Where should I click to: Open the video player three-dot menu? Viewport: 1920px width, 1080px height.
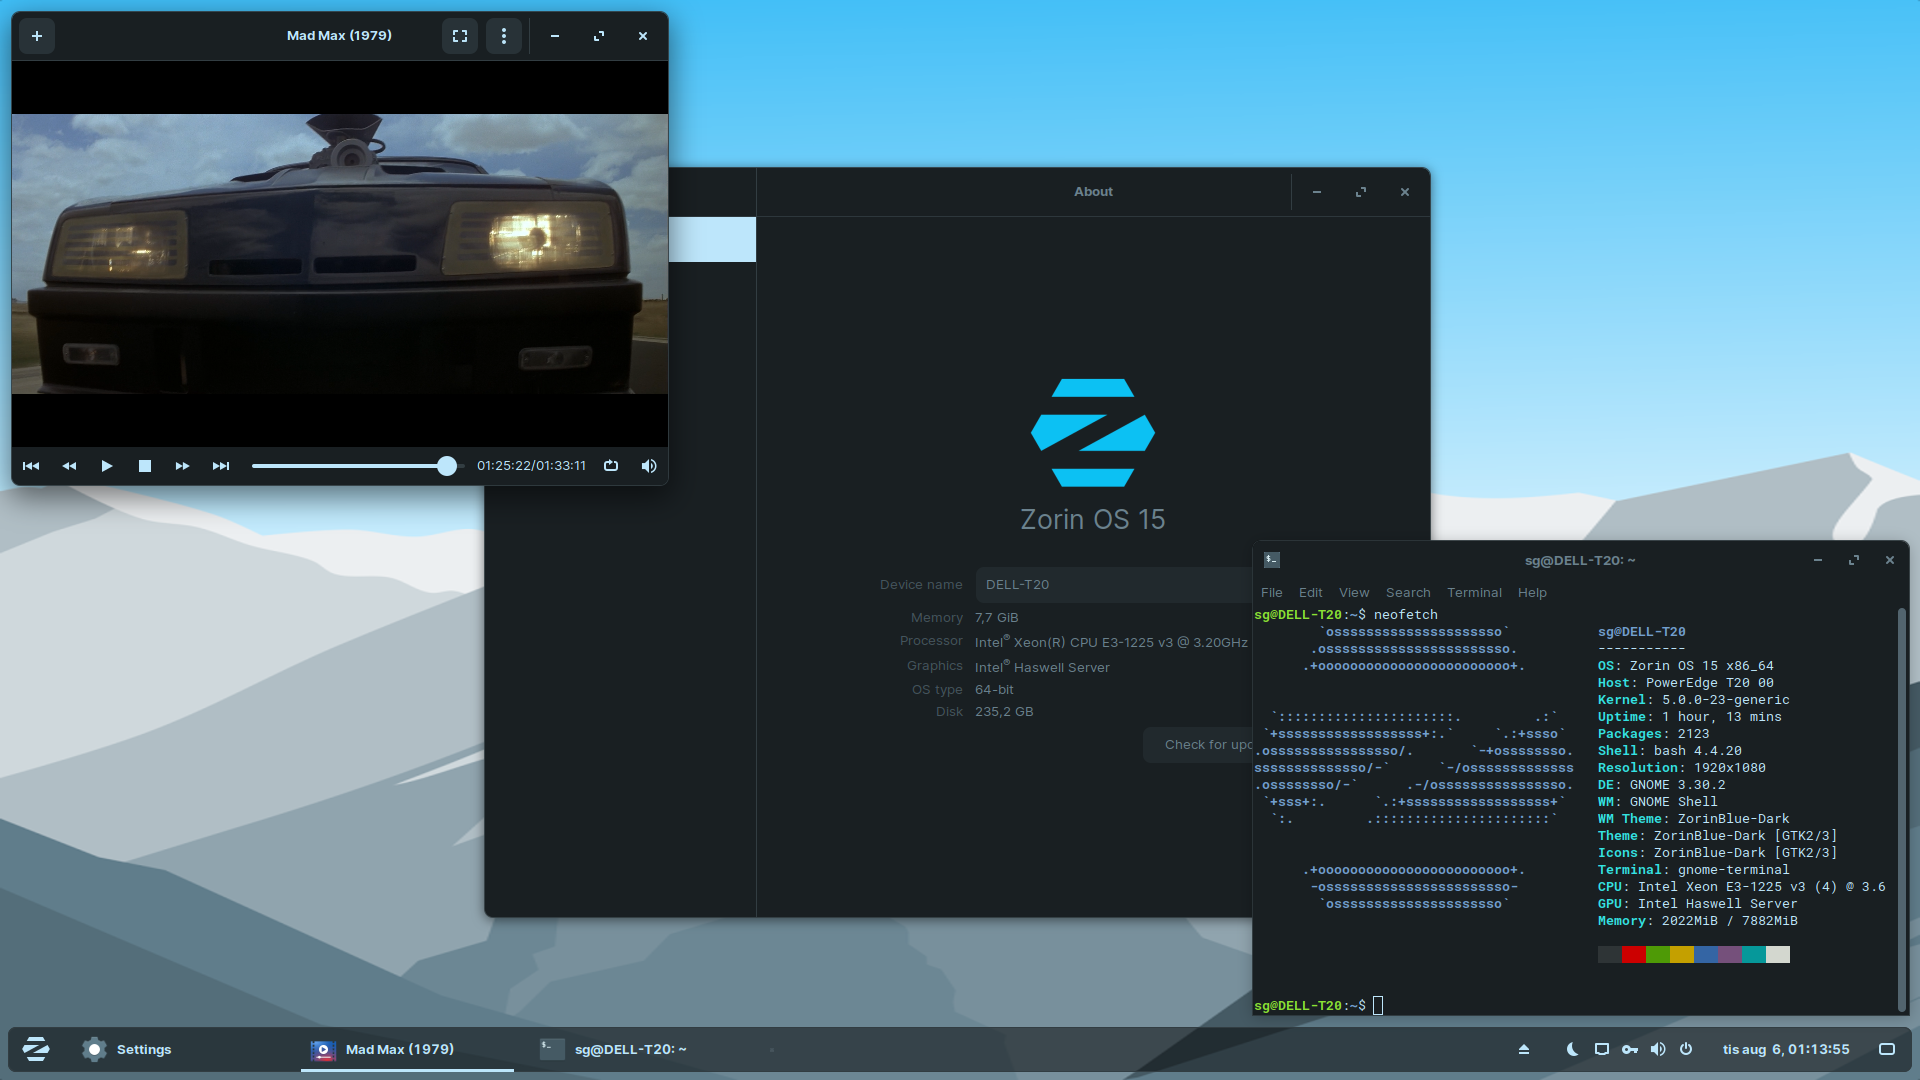click(504, 36)
